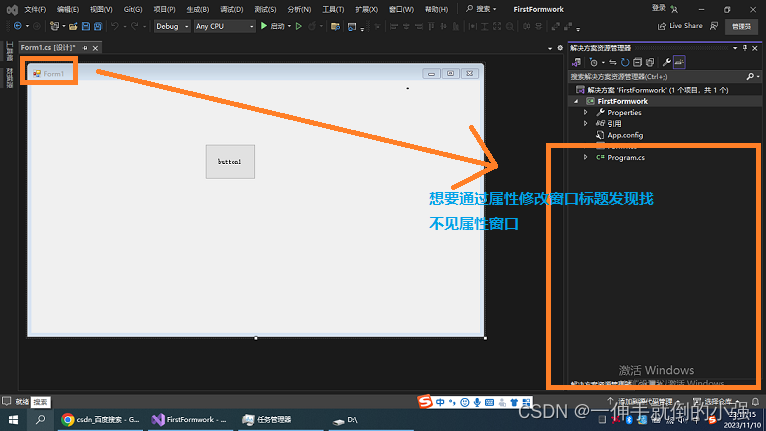Click the Windows Start button
This screenshot has height=431, width=766.
pyautogui.click(x=13, y=420)
